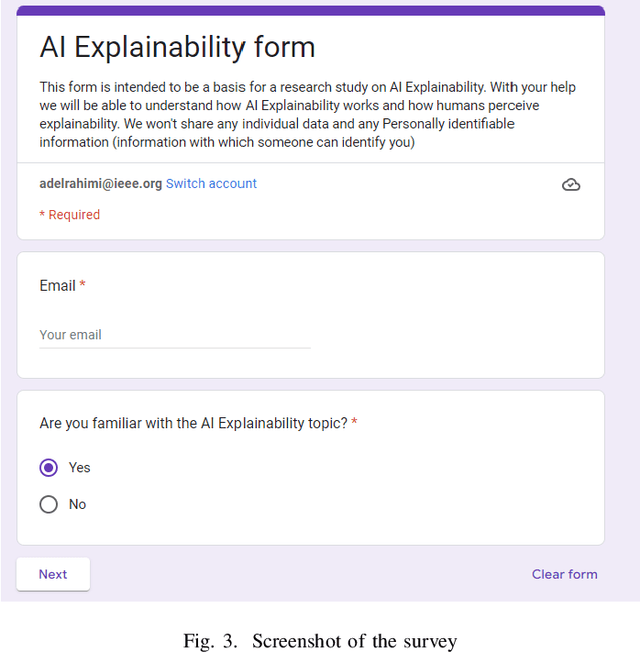The height and width of the screenshot is (653, 640).
Task: Focus the Your email input field
Action: [x=175, y=335]
